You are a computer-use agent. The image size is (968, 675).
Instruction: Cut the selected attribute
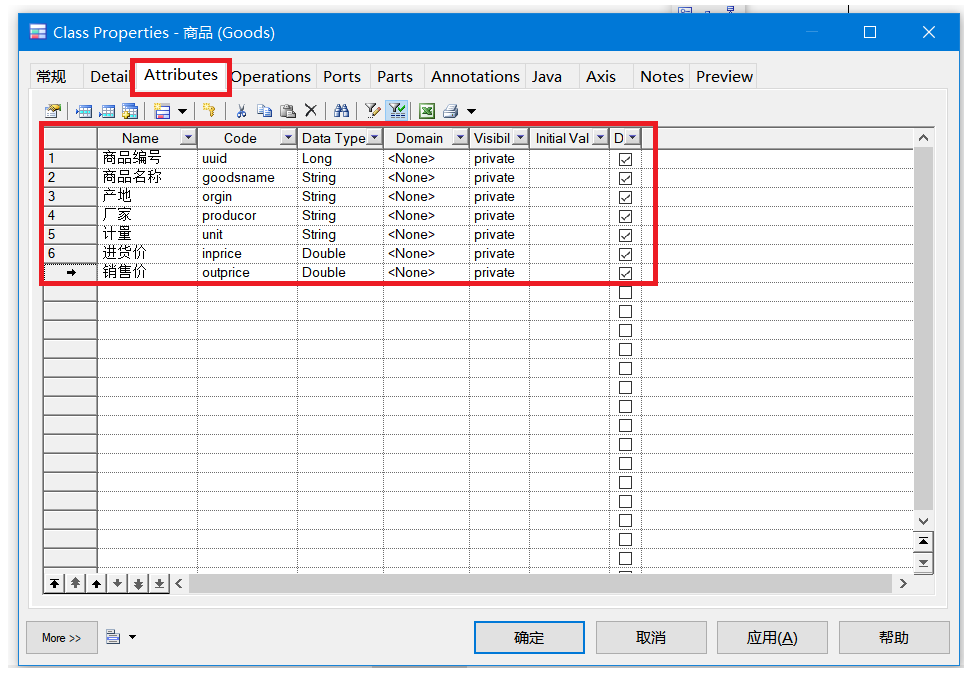(242, 110)
